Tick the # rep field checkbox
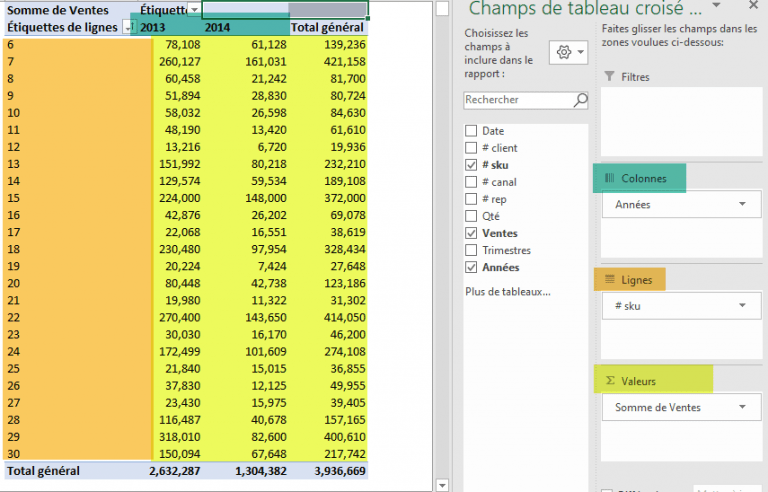The height and width of the screenshot is (492, 768). (x=471, y=199)
